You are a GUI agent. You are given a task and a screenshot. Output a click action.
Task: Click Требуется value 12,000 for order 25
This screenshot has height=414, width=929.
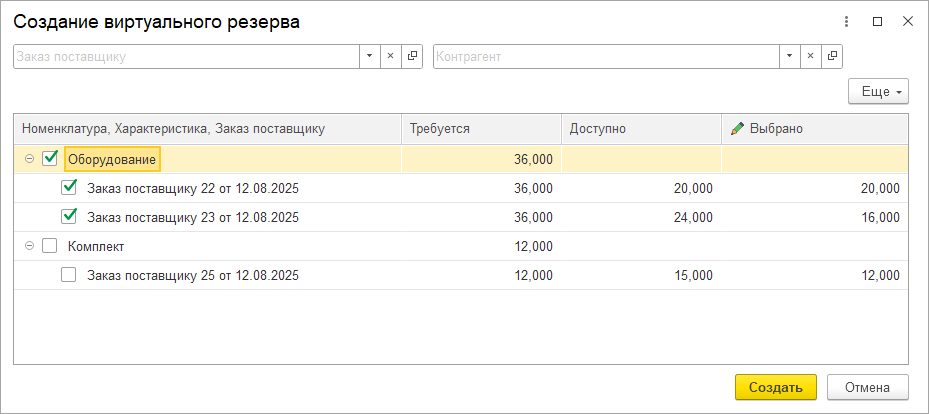tap(533, 275)
